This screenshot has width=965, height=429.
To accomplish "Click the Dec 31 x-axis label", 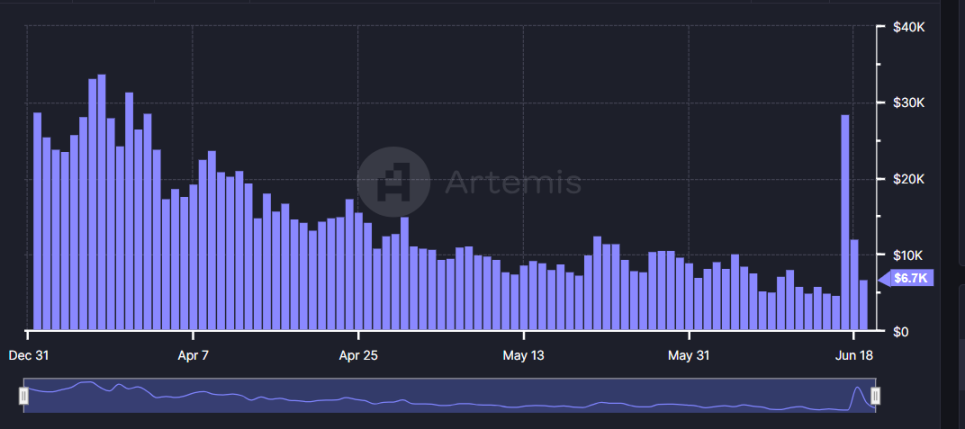I will pyautogui.click(x=29, y=355).
